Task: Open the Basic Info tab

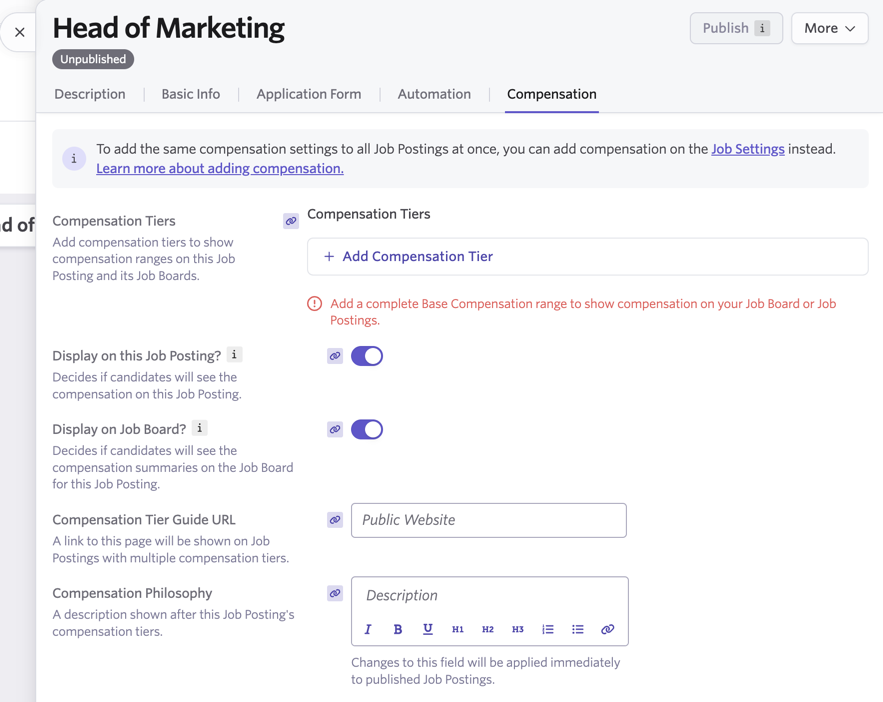Action: [x=191, y=94]
